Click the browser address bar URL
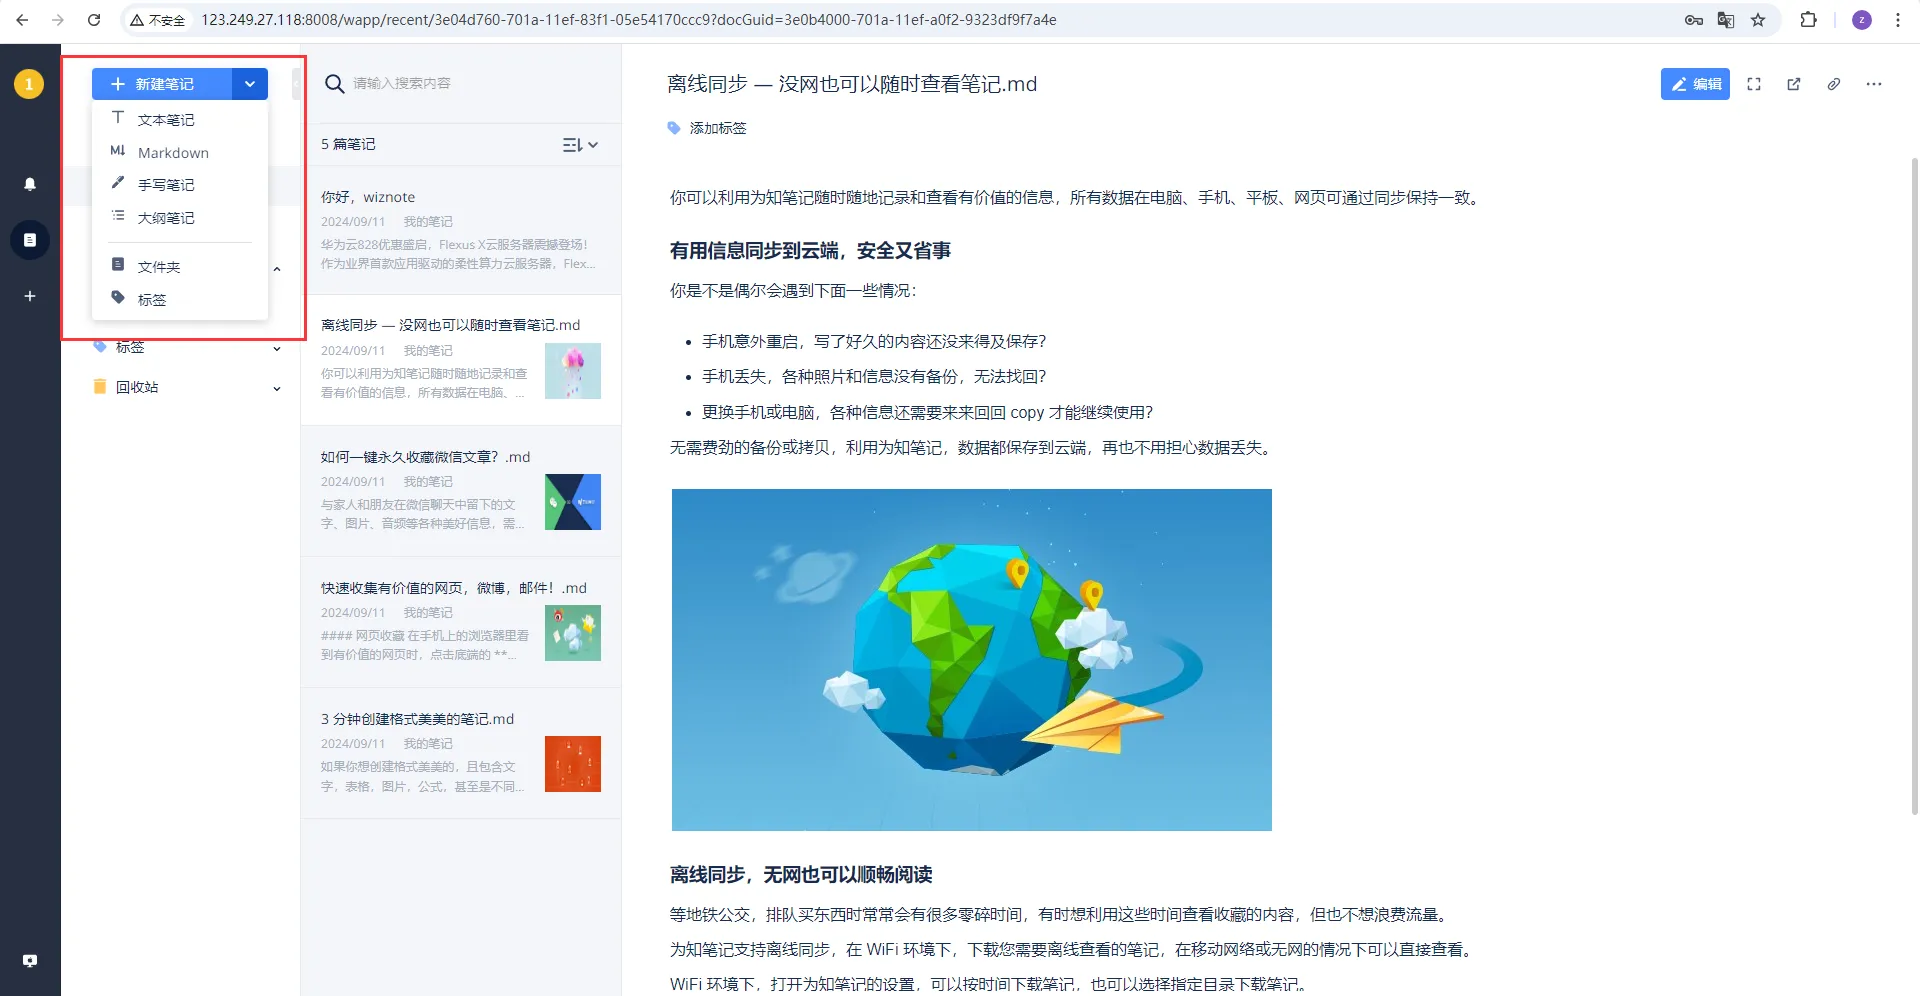The width and height of the screenshot is (1920, 996). 629,20
